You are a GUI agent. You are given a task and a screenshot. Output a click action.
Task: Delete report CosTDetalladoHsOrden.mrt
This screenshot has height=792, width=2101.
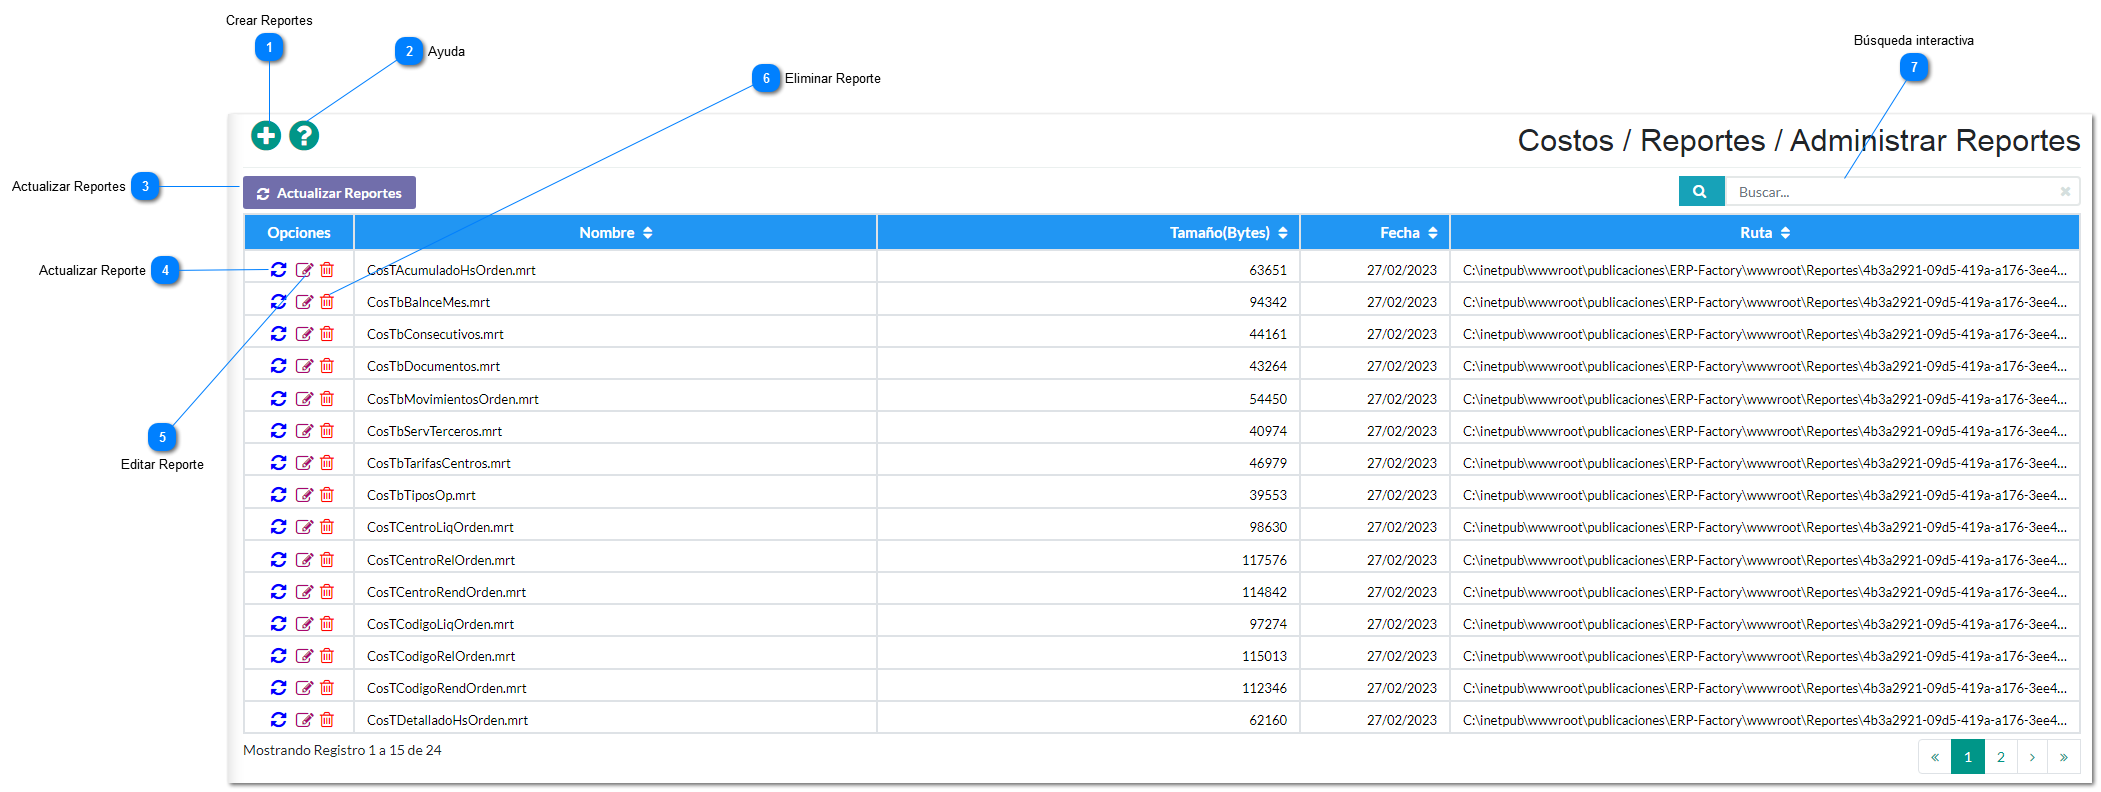coord(327,720)
